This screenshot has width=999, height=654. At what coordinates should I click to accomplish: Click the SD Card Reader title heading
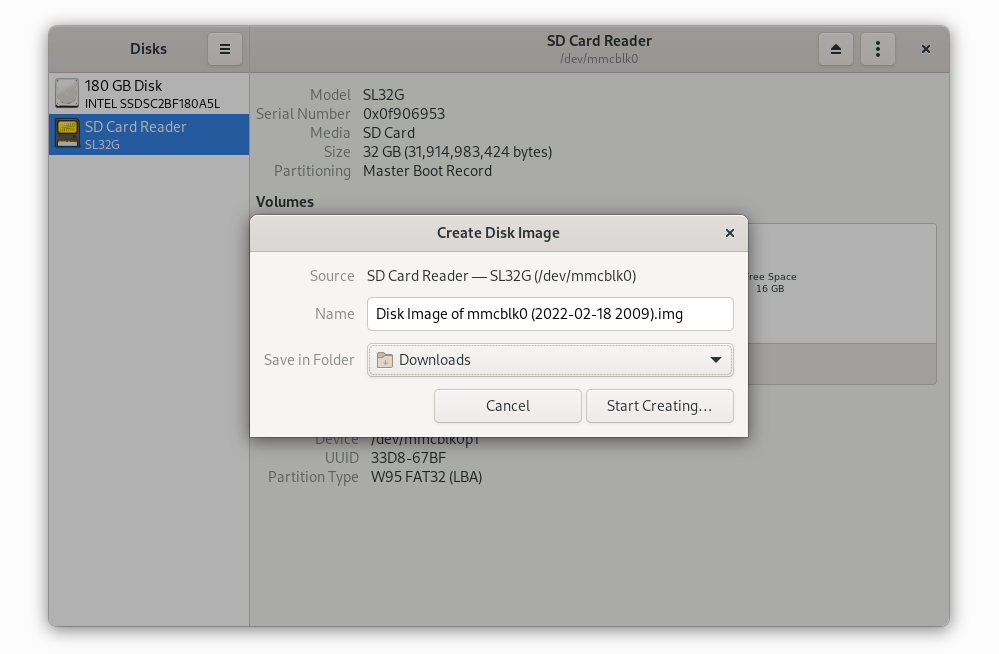(x=598, y=40)
